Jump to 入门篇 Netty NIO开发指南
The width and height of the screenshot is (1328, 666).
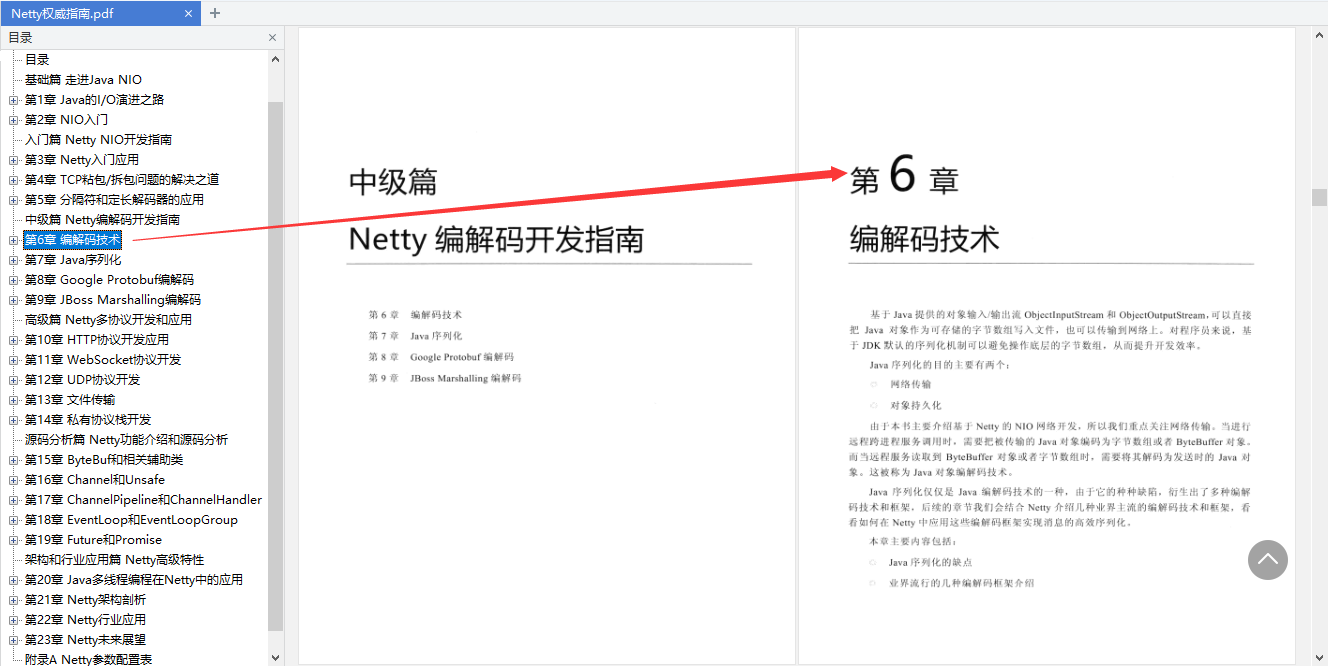[x=99, y=140]
